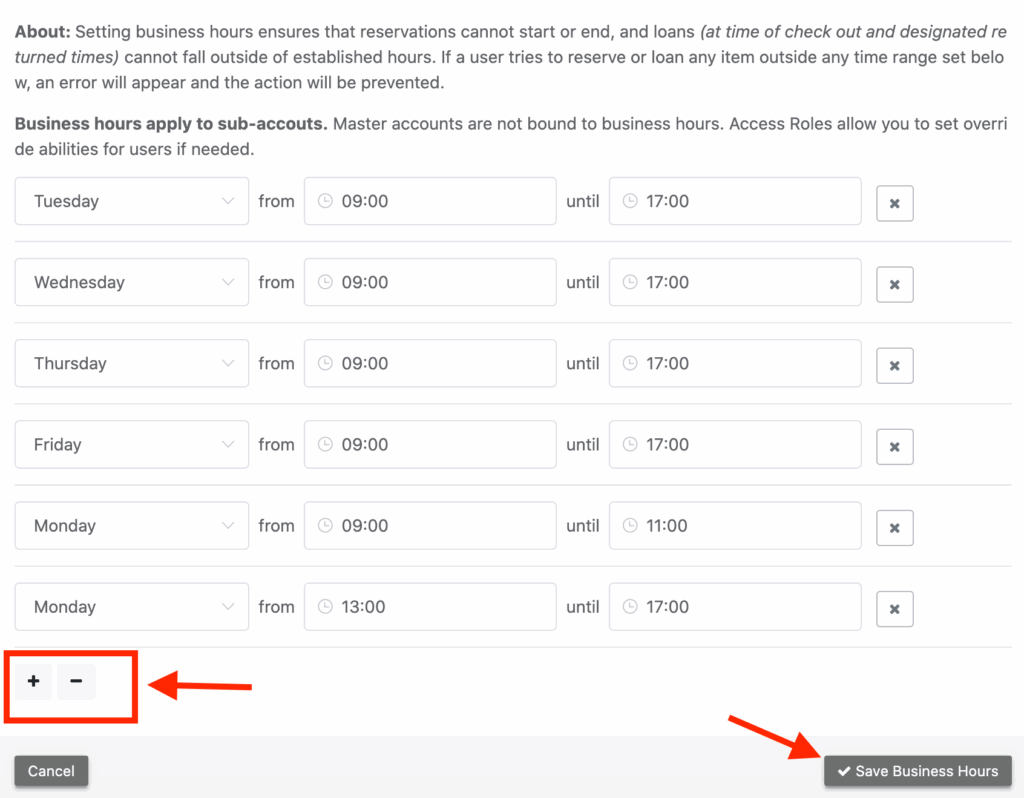Remove the Monday row ending at 11:00
1024x798 pixels.
tap(894, 528)
